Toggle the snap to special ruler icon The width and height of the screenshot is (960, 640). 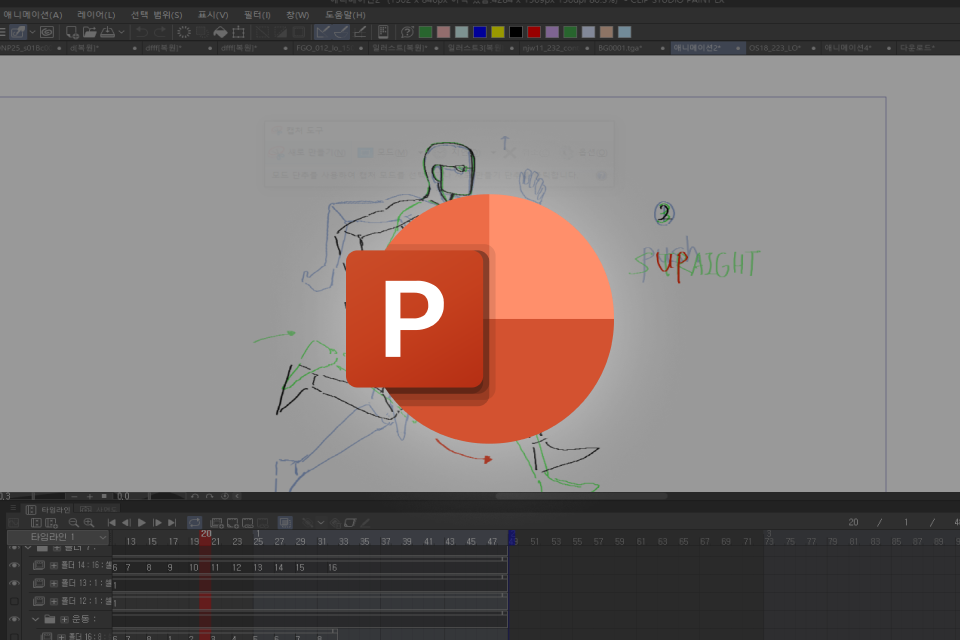click(341, 32)
